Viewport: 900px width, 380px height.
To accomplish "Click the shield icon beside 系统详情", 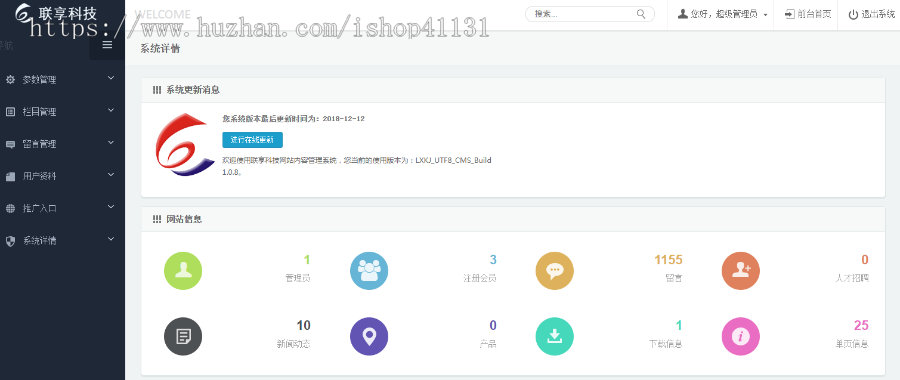I will pos(10,241).
